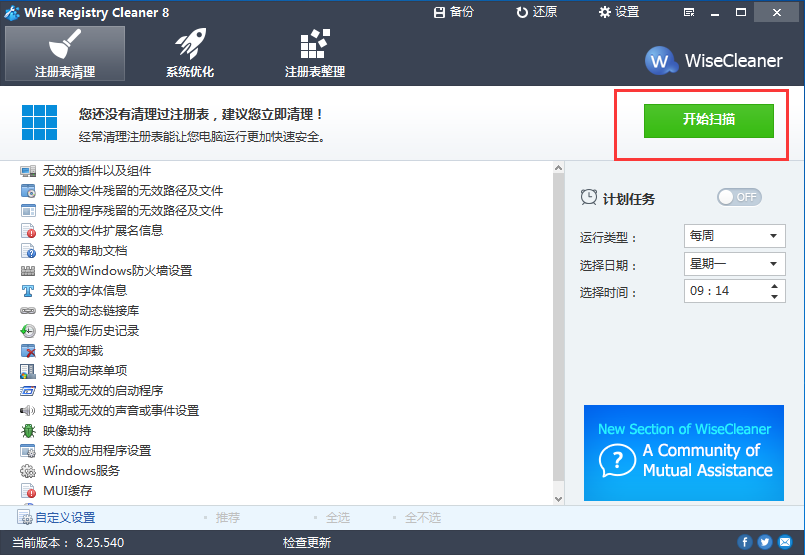Viewport: 805px width, 555px height.
Task: Click the icon for 无效的插件以及组件
Action: pos(28,170)
